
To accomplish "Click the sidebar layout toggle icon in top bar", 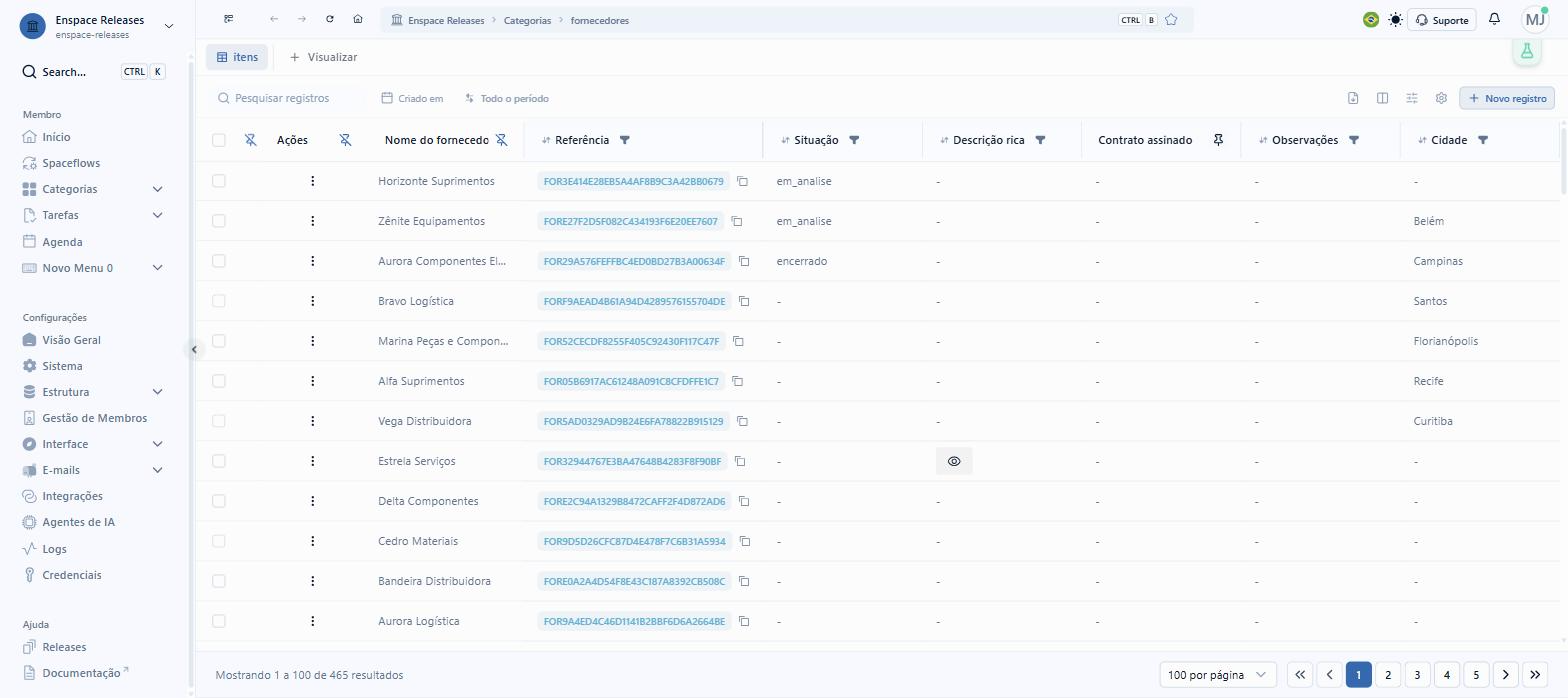I will click(229, 19).
